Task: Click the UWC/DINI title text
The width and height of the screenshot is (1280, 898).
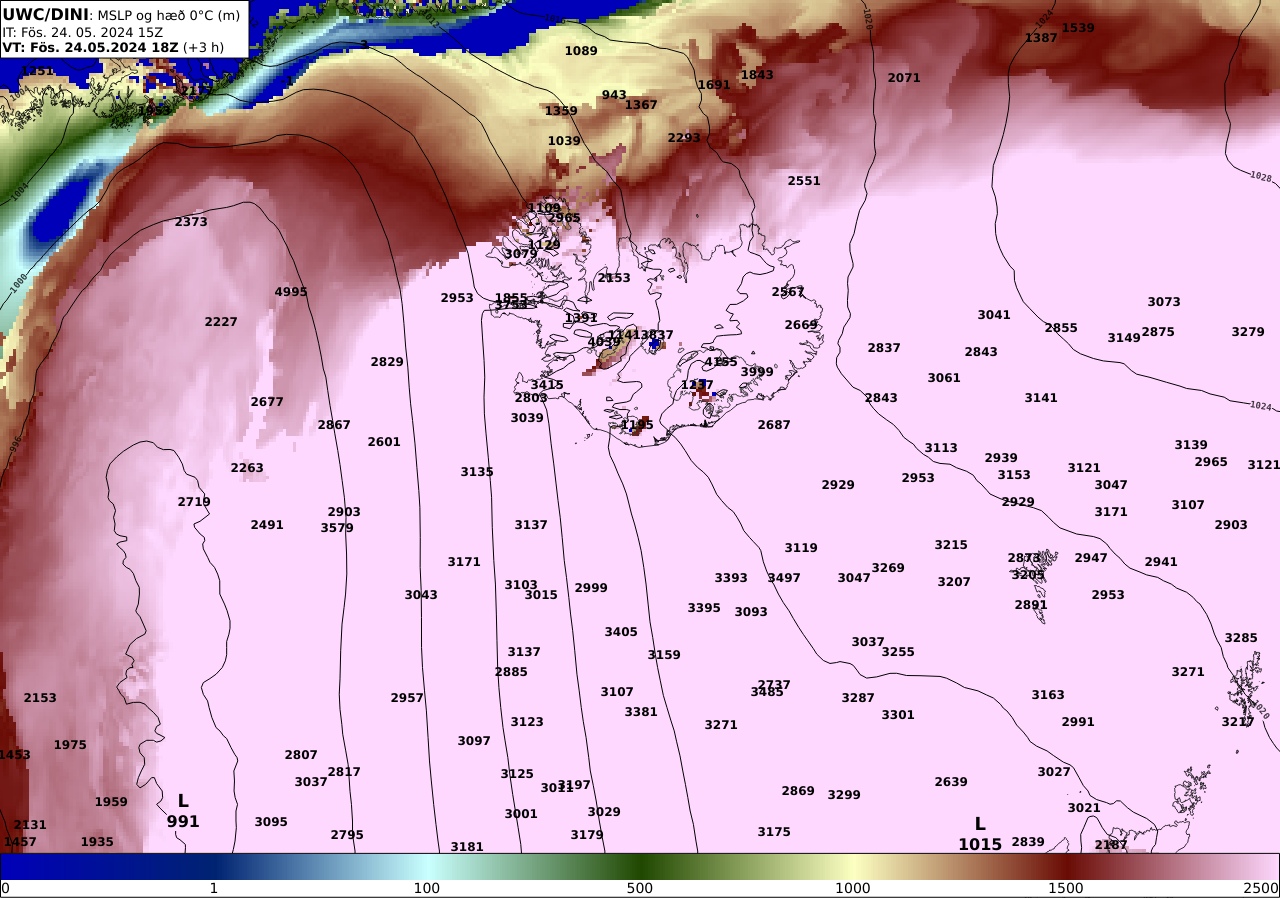Action: pos(45,14)
